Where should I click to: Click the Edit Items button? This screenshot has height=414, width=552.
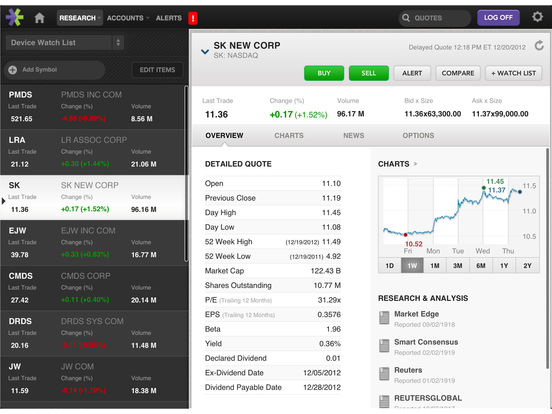click(x=157, y=70)
